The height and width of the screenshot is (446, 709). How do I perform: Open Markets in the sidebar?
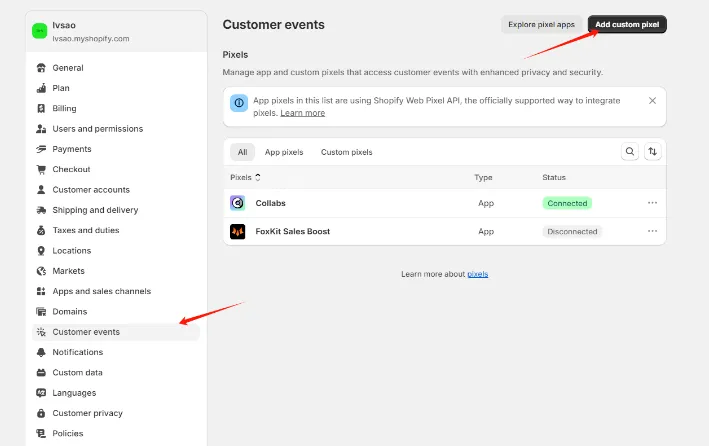tap(116, 271)
